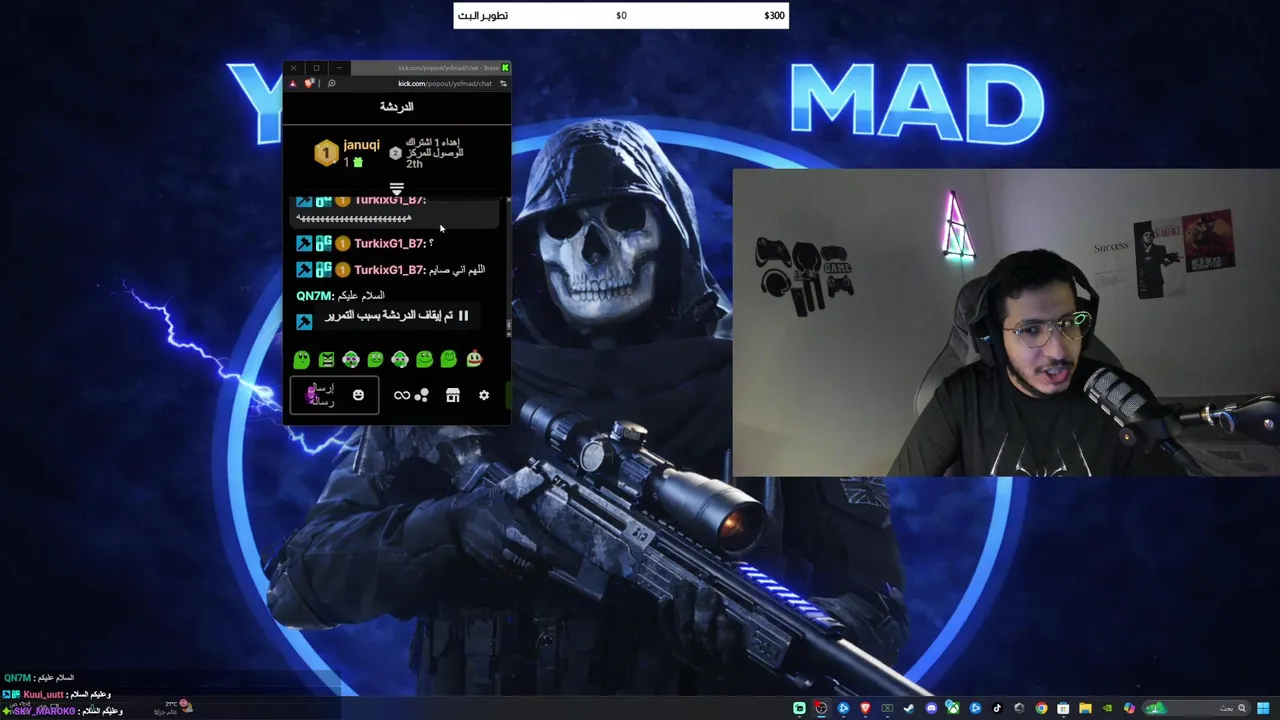Insert the orange-faced emote with green hat

click(474, 358)
